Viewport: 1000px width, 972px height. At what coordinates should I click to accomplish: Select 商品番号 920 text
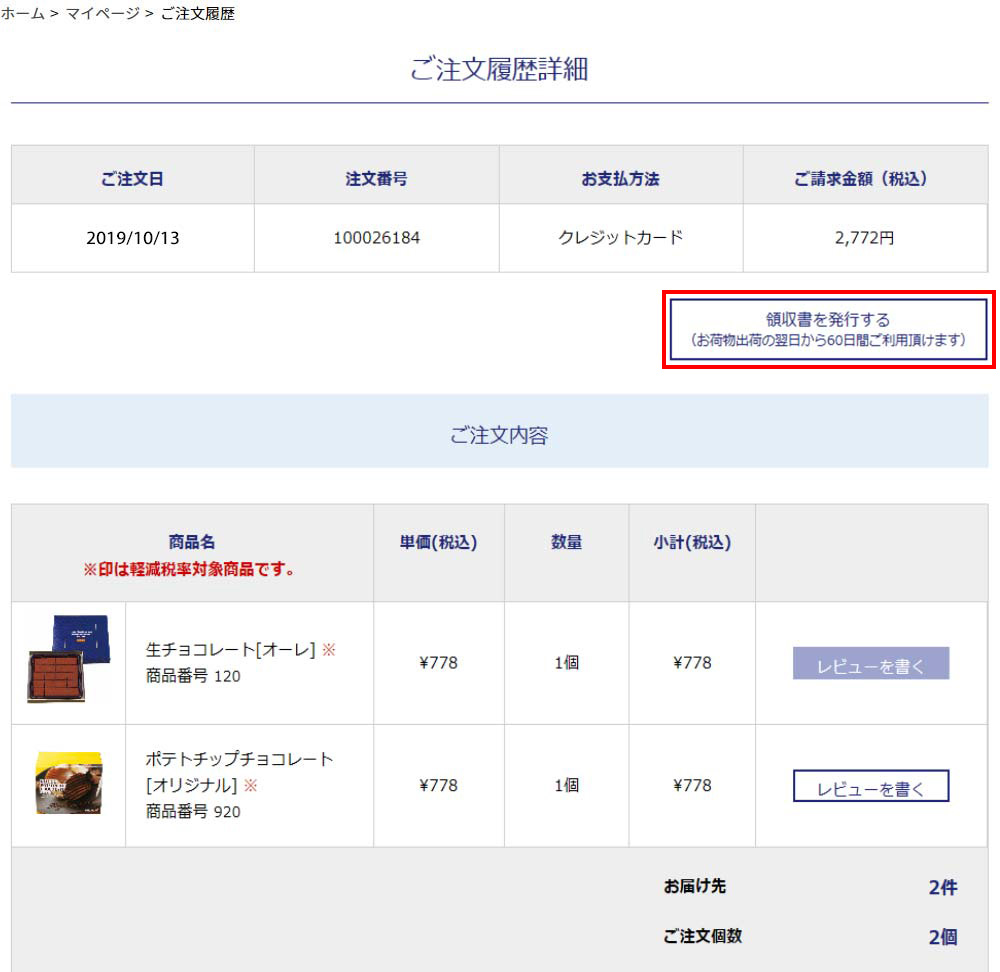pyautogui.click(x=193, y=811)
